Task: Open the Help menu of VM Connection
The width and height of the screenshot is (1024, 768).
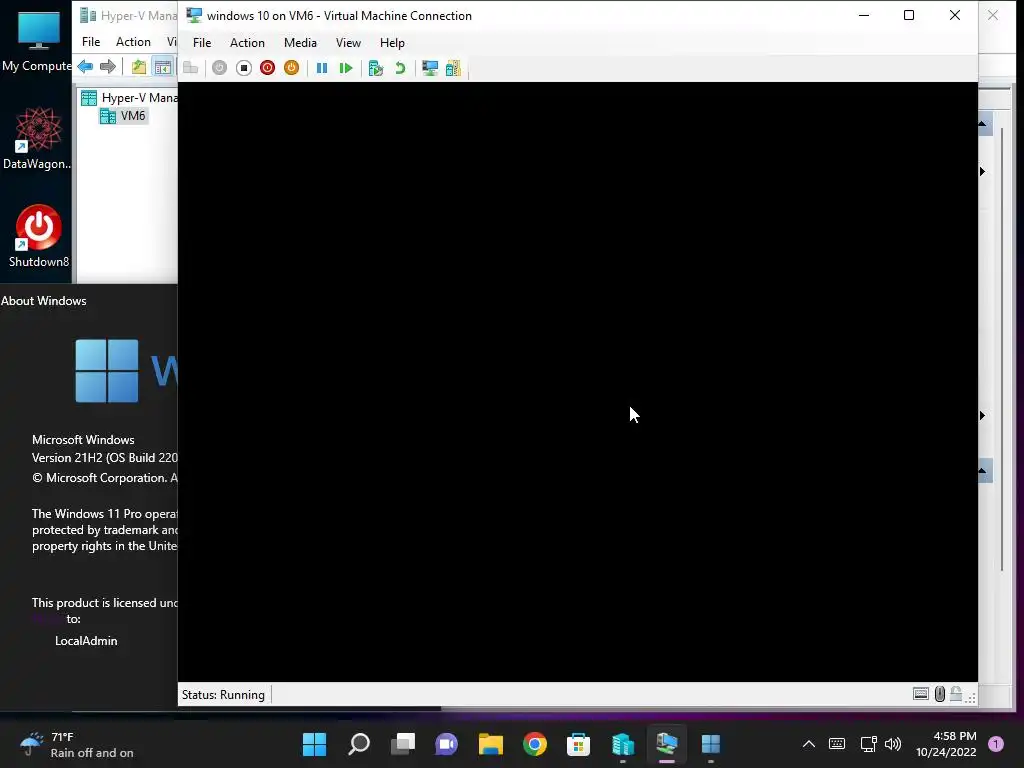Action: pyautogui.click(x=392, y=42)
